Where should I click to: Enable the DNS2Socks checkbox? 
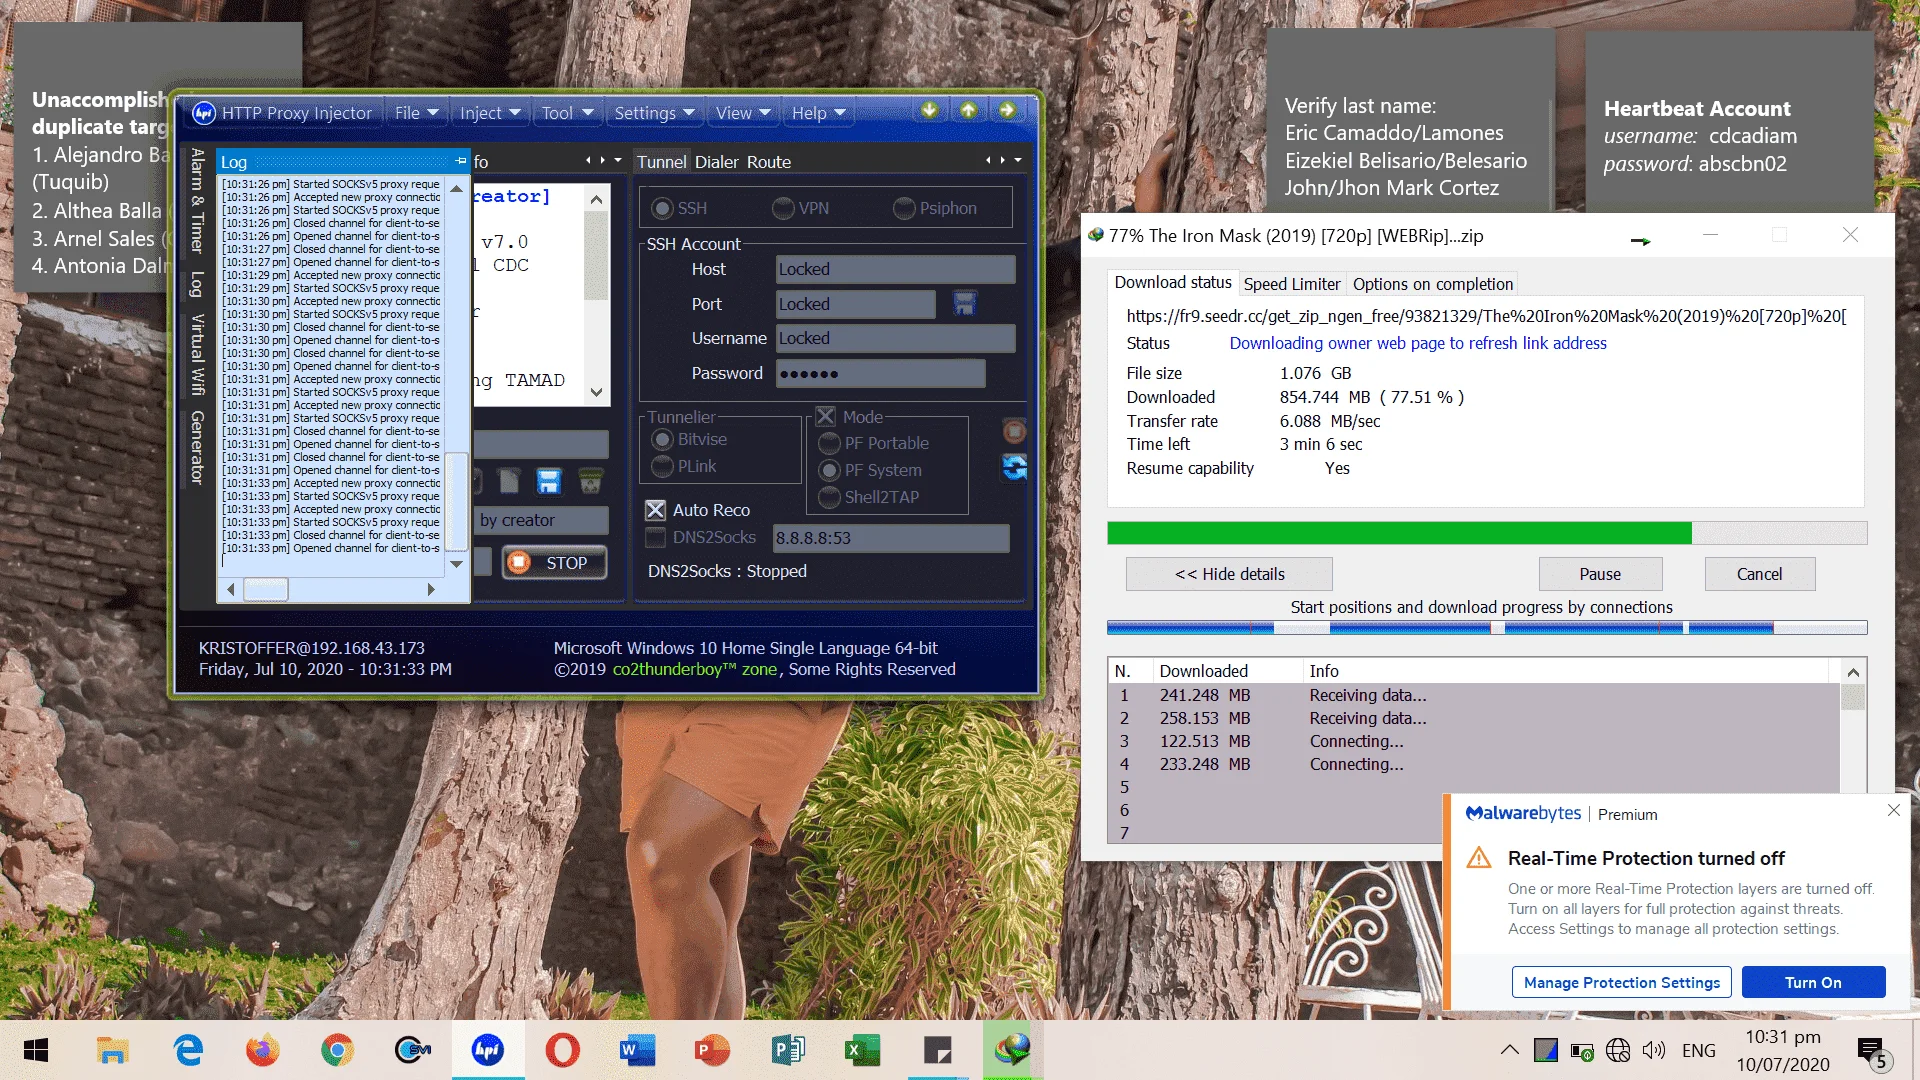click(x=655, y=537)
